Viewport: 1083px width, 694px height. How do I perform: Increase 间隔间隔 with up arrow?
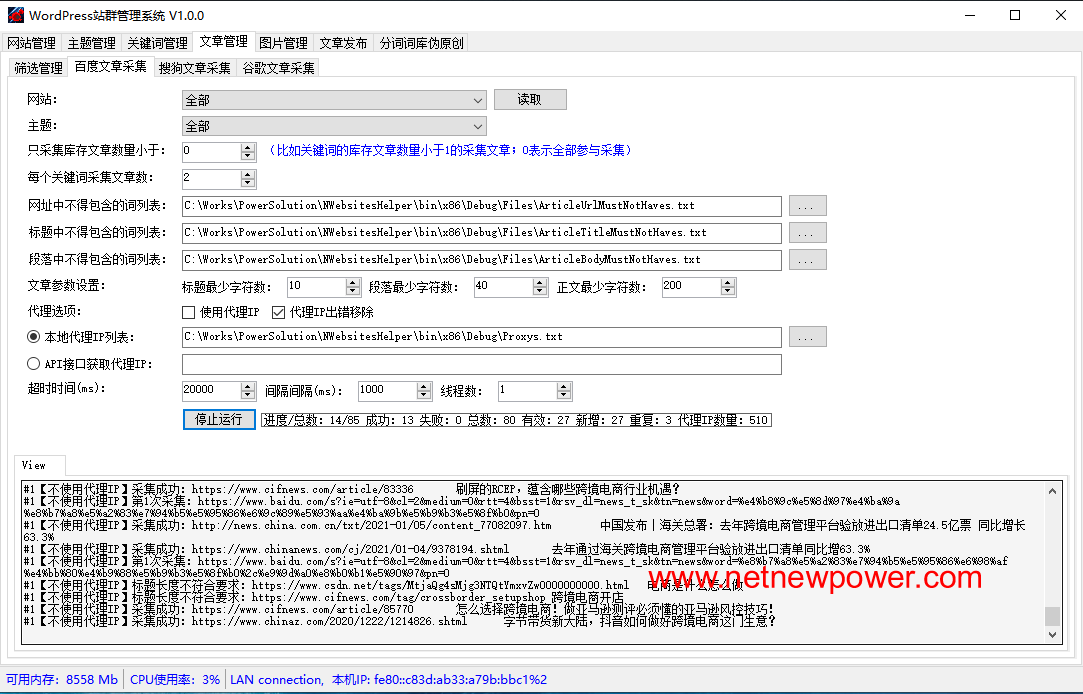pyautogui.click(x=424, y=387)
